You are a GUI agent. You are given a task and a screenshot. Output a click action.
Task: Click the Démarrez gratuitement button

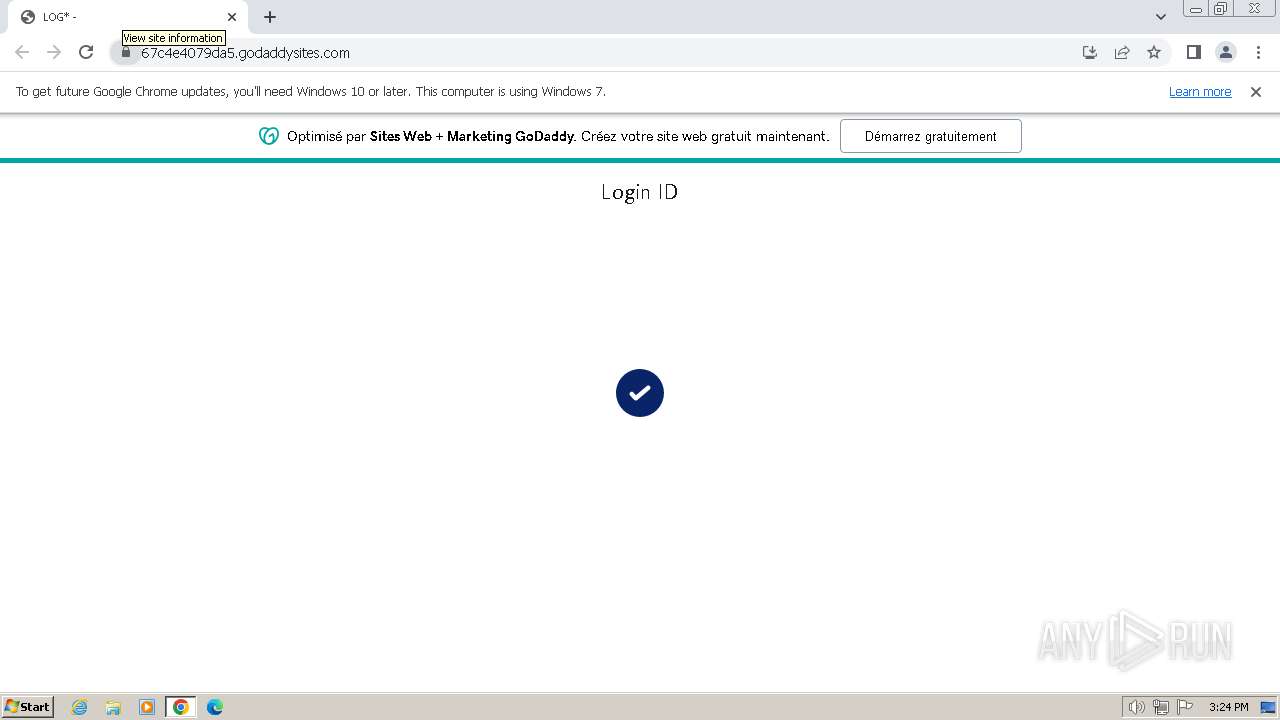931,136
